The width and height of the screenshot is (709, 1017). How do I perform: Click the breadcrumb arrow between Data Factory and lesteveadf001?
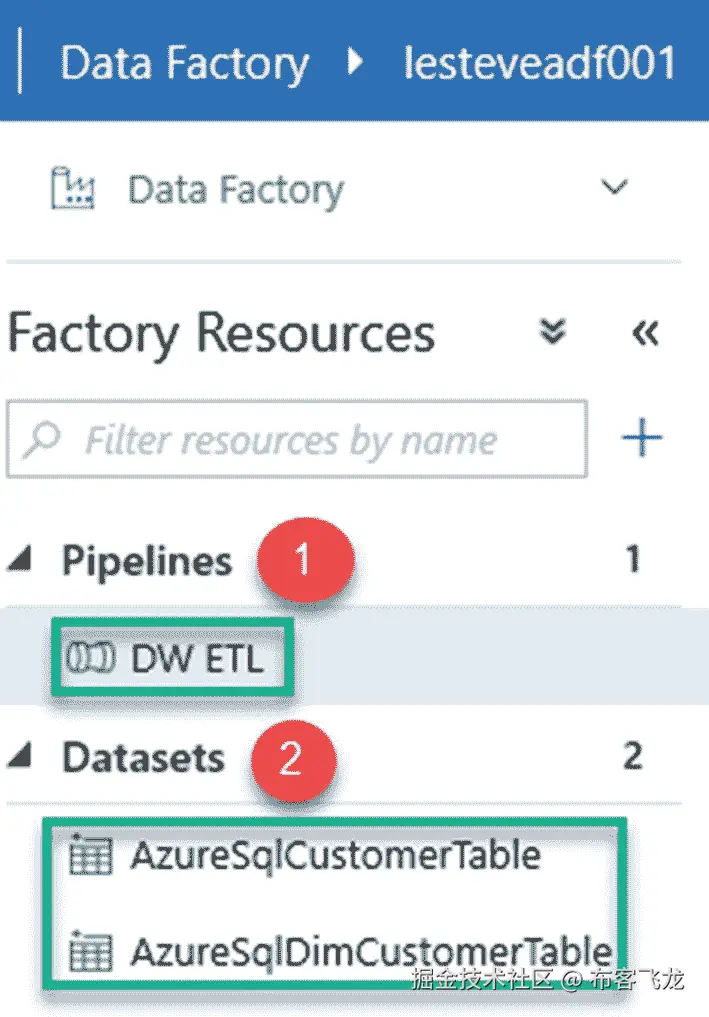point(355,63)
